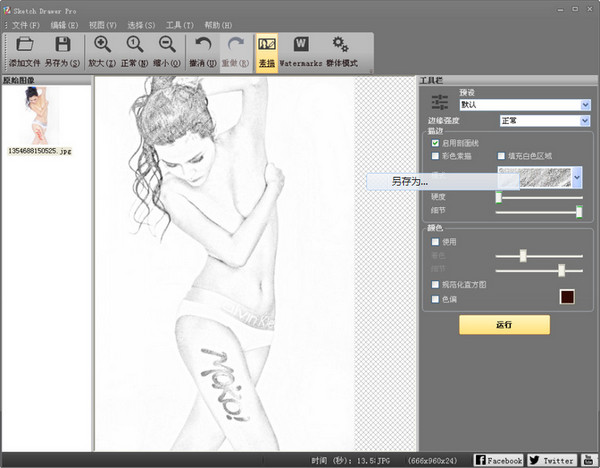The width and height of the screenshot is (600, 468).
Task: Expand the 预设 (Preset) dropdown
Action: (x=584, y=104)
